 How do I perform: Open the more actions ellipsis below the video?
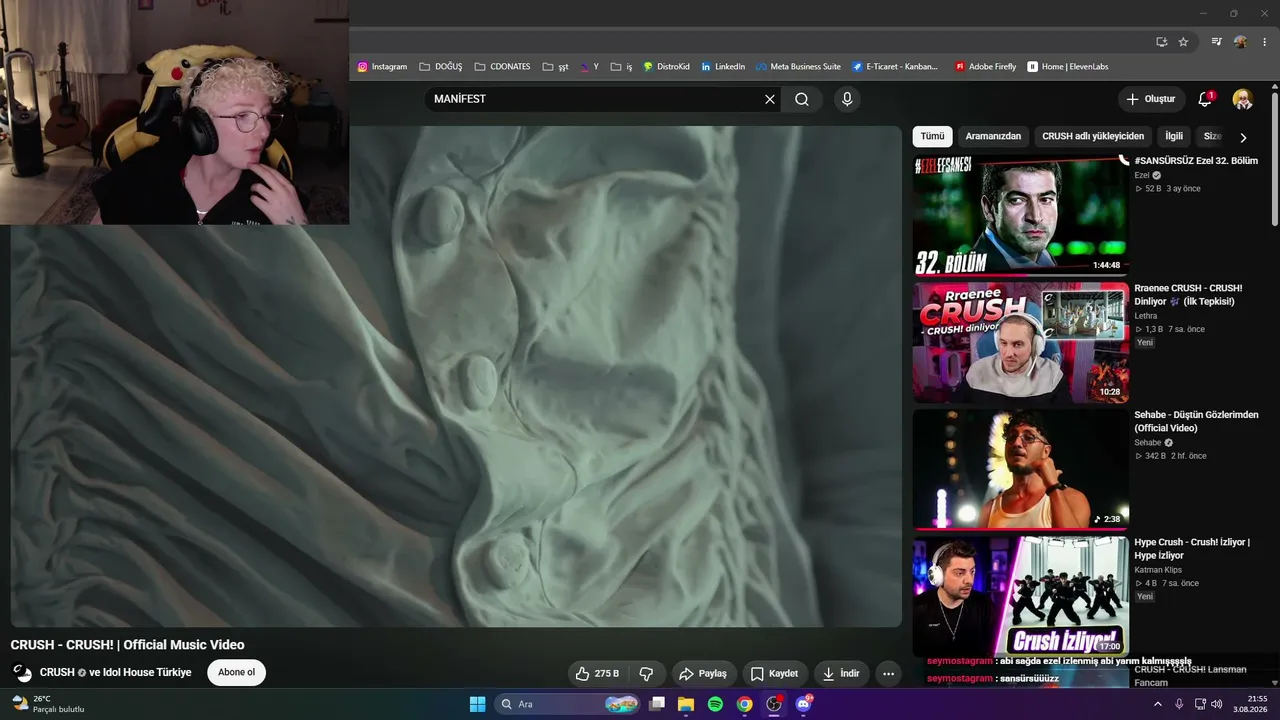point(888,674)
